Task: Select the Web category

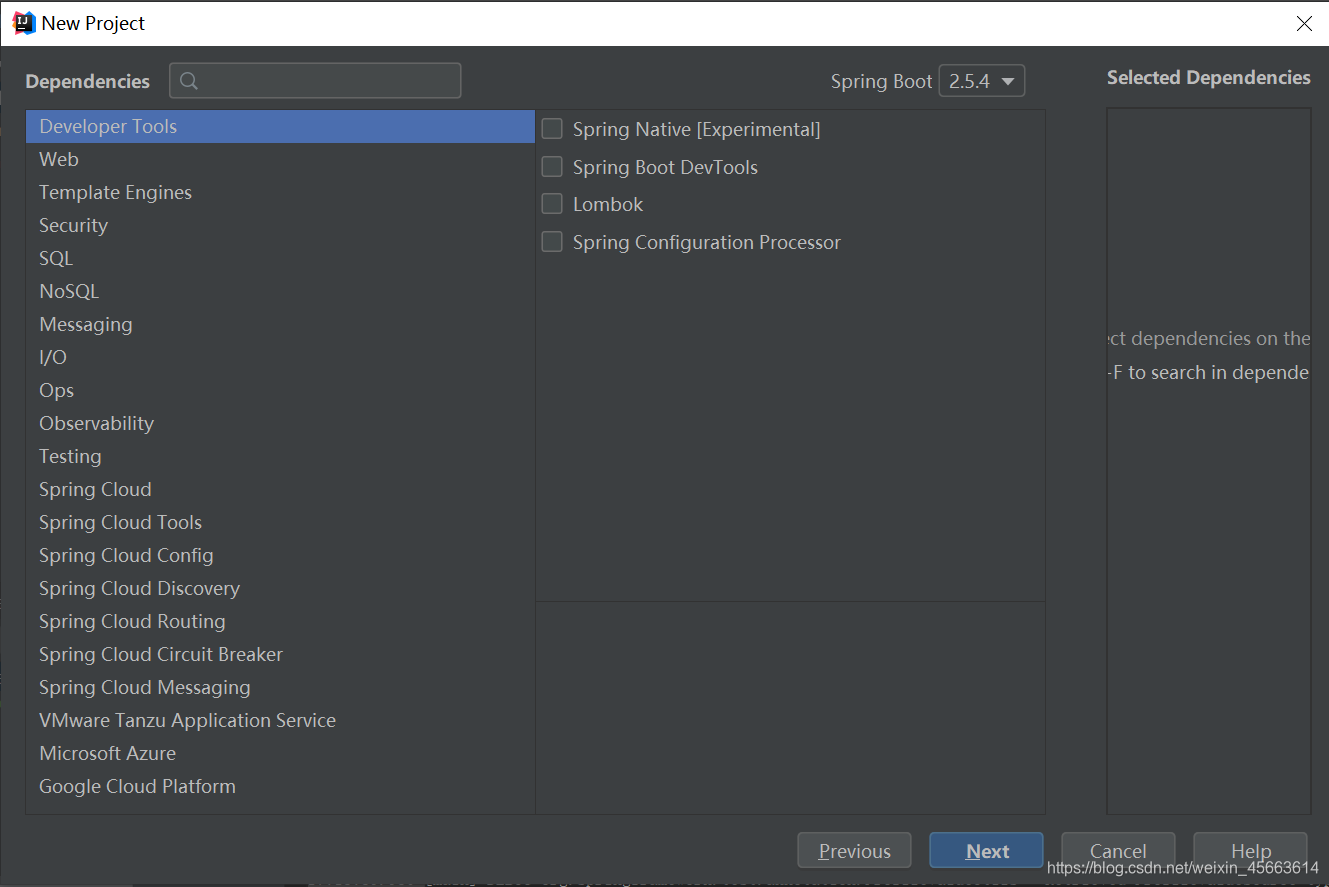Action: pyautogui.click(x=281, y=159)
